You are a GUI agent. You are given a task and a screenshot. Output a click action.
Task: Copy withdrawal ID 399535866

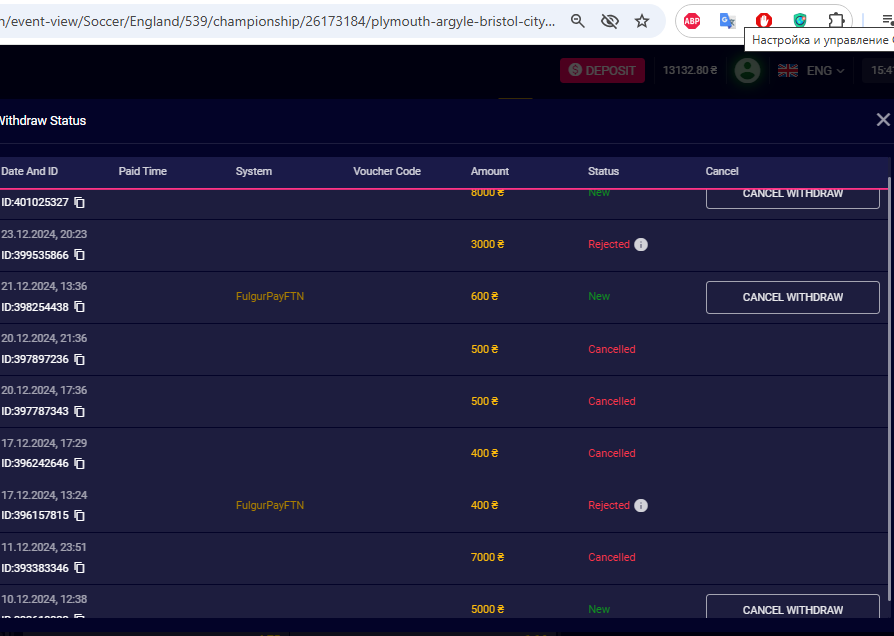point(79,255)
